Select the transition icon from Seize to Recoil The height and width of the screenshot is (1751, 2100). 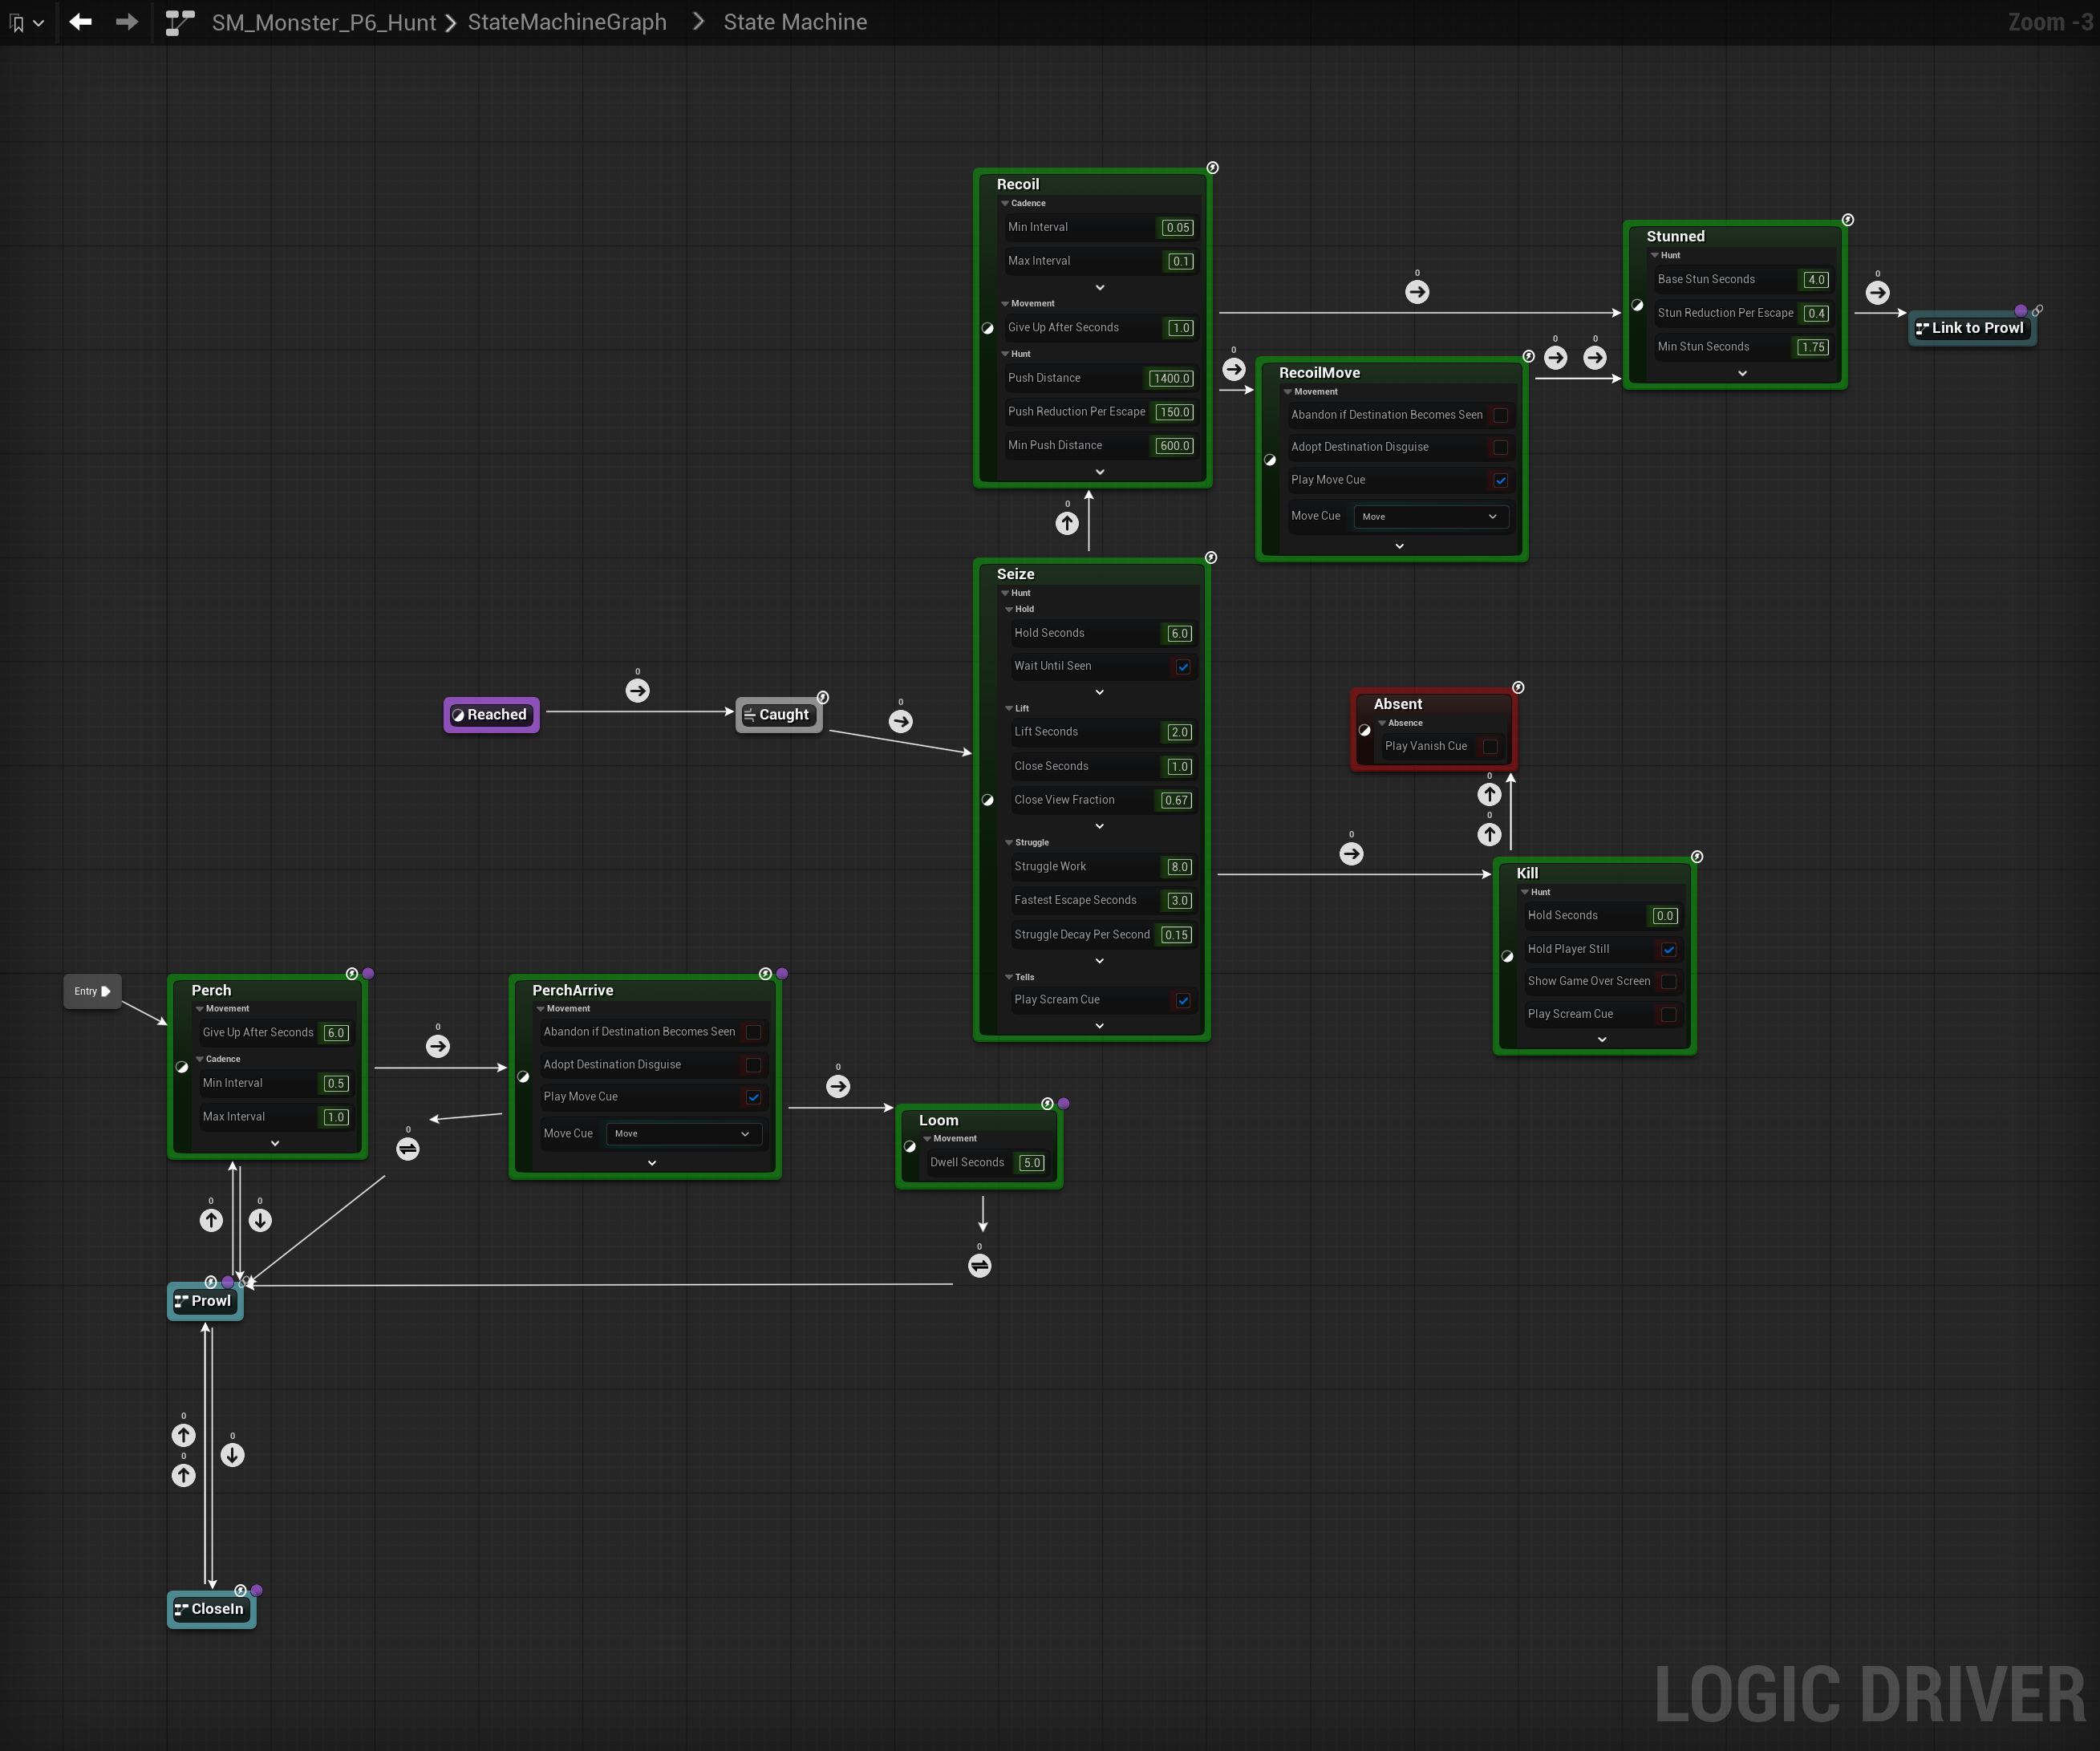(x=1068, y=523)
